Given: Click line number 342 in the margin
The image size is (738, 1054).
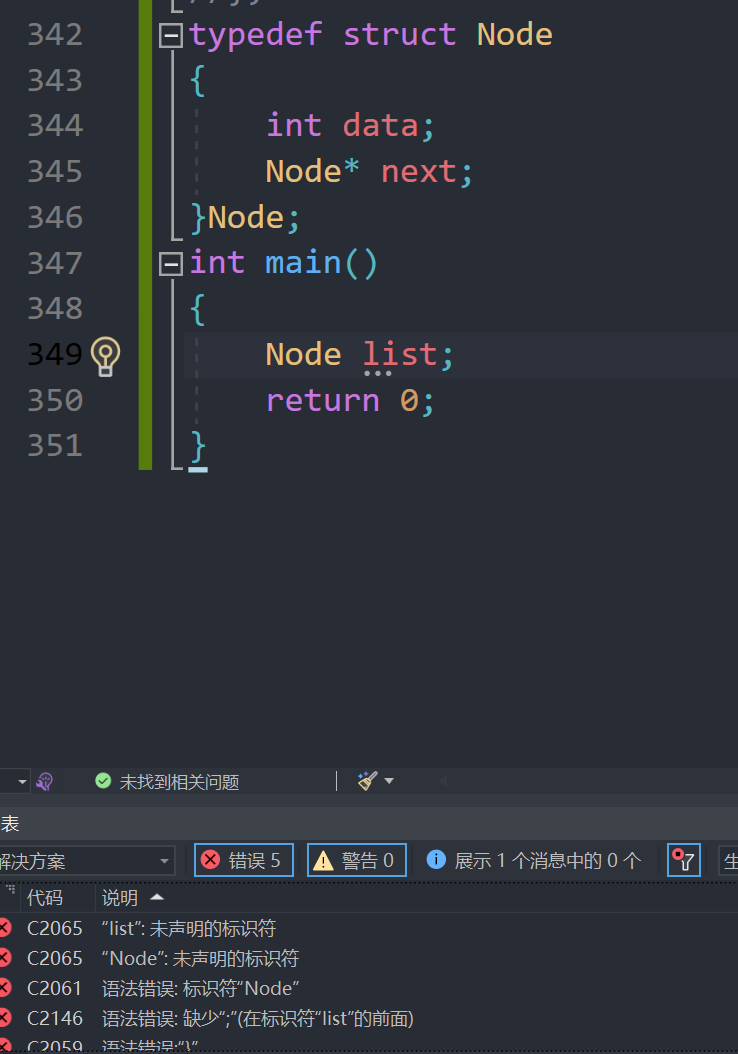Looking at the screenshot, I should 55,35.
